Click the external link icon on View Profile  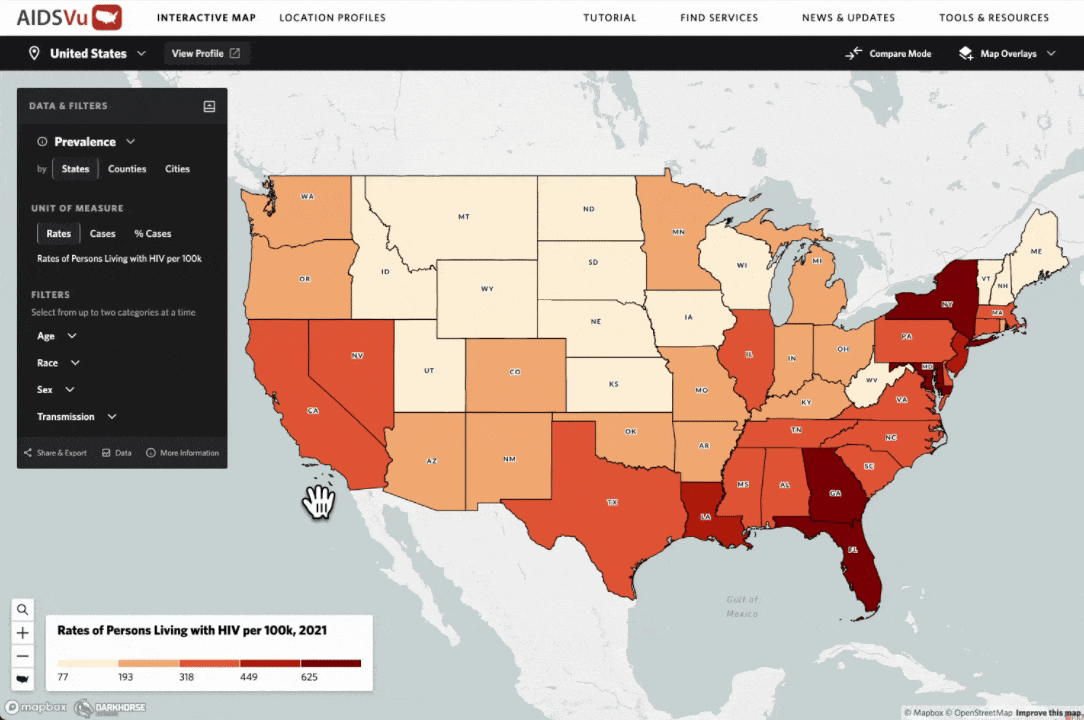(235, 53)
